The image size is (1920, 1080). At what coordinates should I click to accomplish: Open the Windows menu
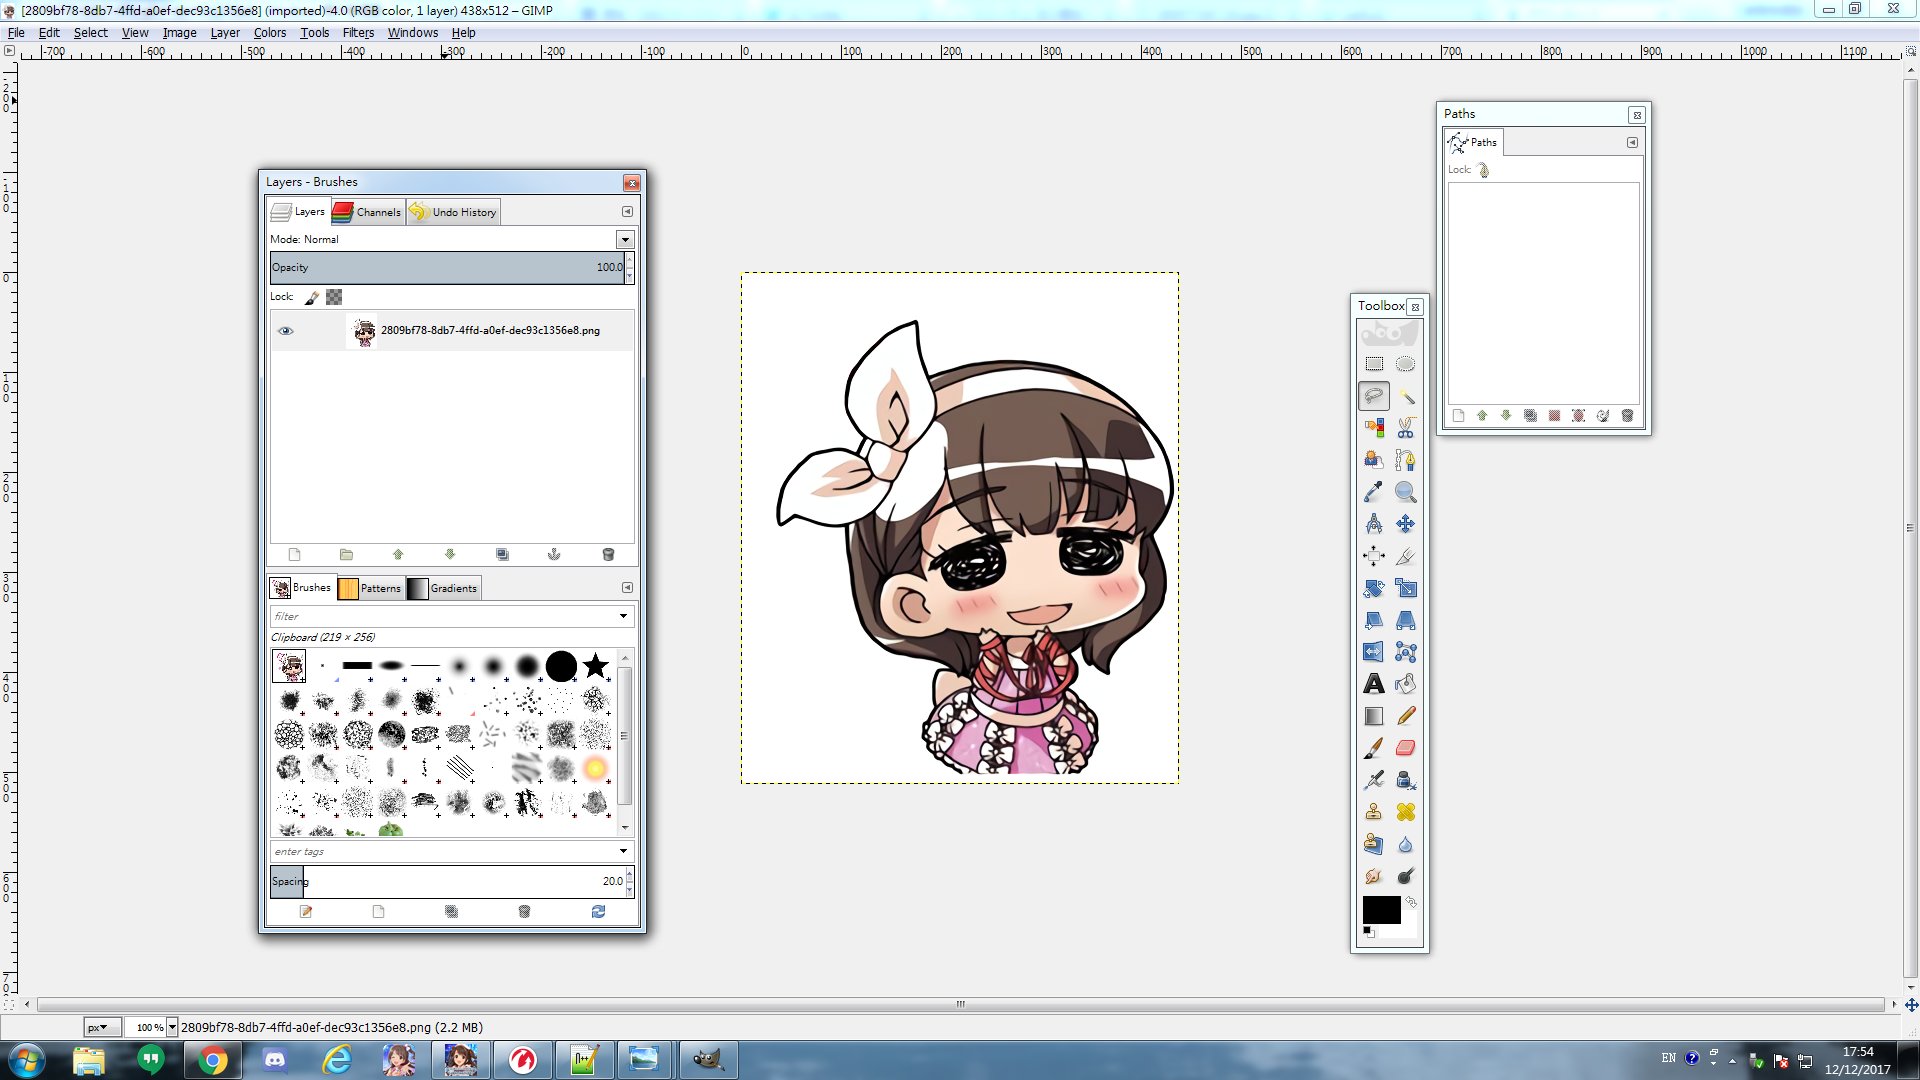coord(413,33)
